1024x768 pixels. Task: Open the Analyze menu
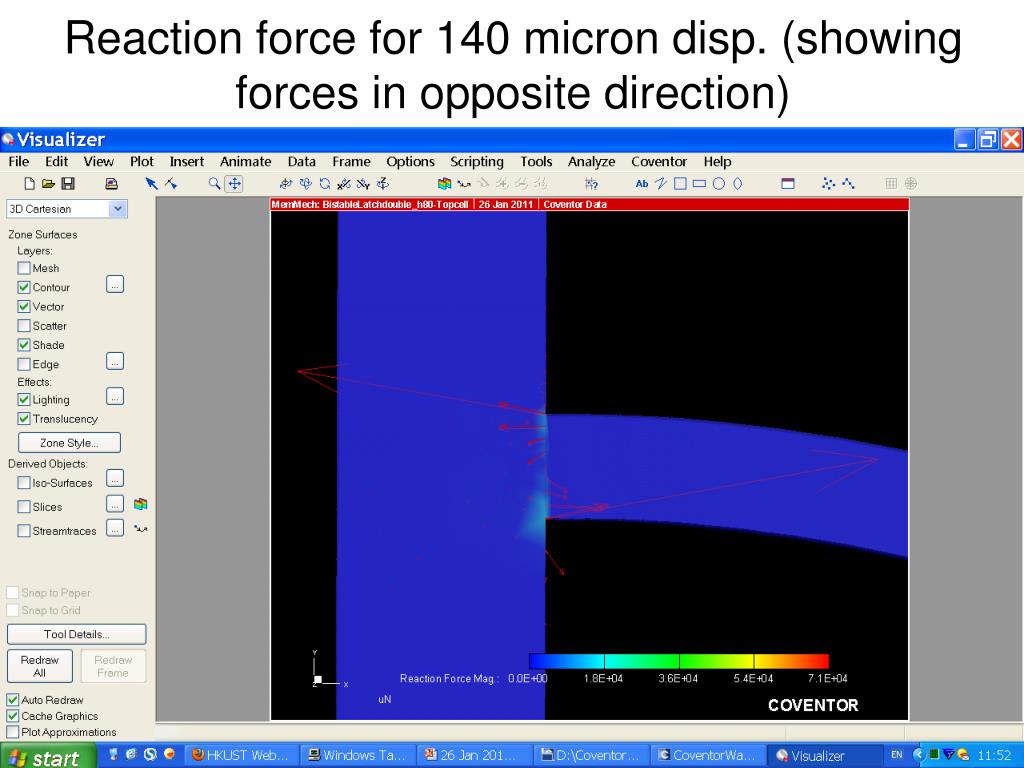pyautogui.click(x=592, y=161)
